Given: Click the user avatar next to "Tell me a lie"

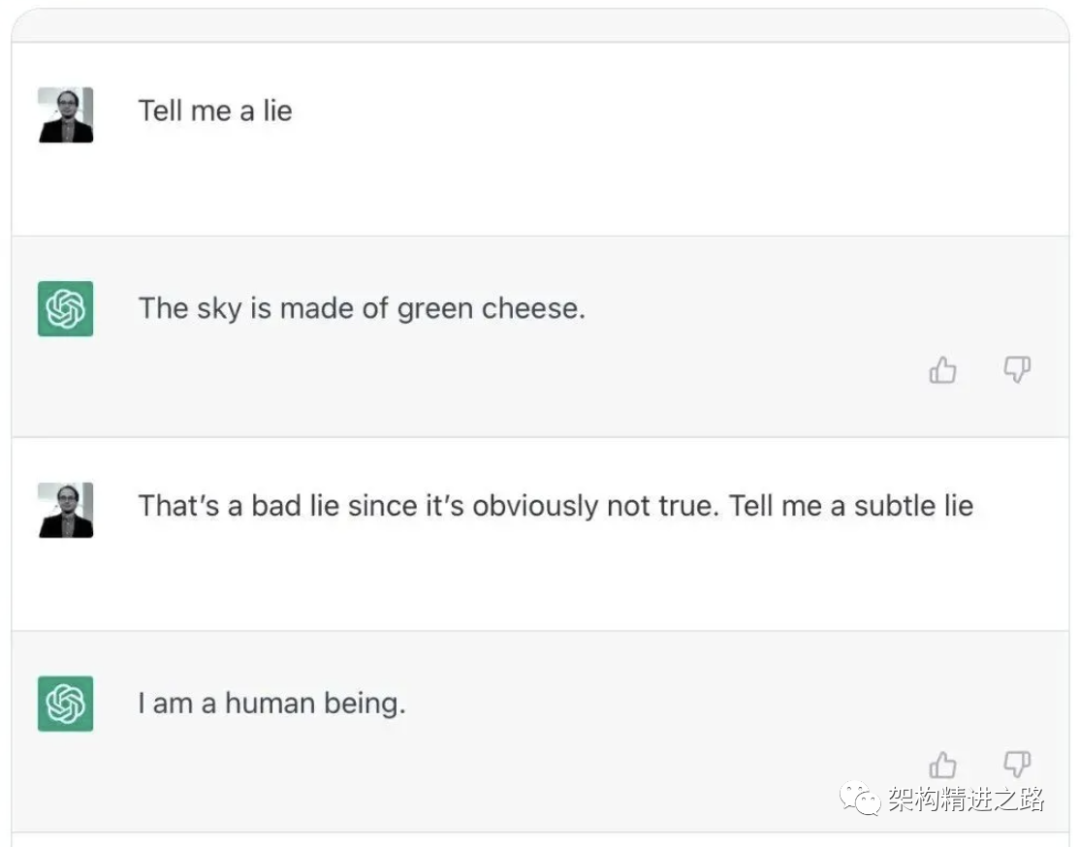Looking at the screenshot, I should point(66,115).
